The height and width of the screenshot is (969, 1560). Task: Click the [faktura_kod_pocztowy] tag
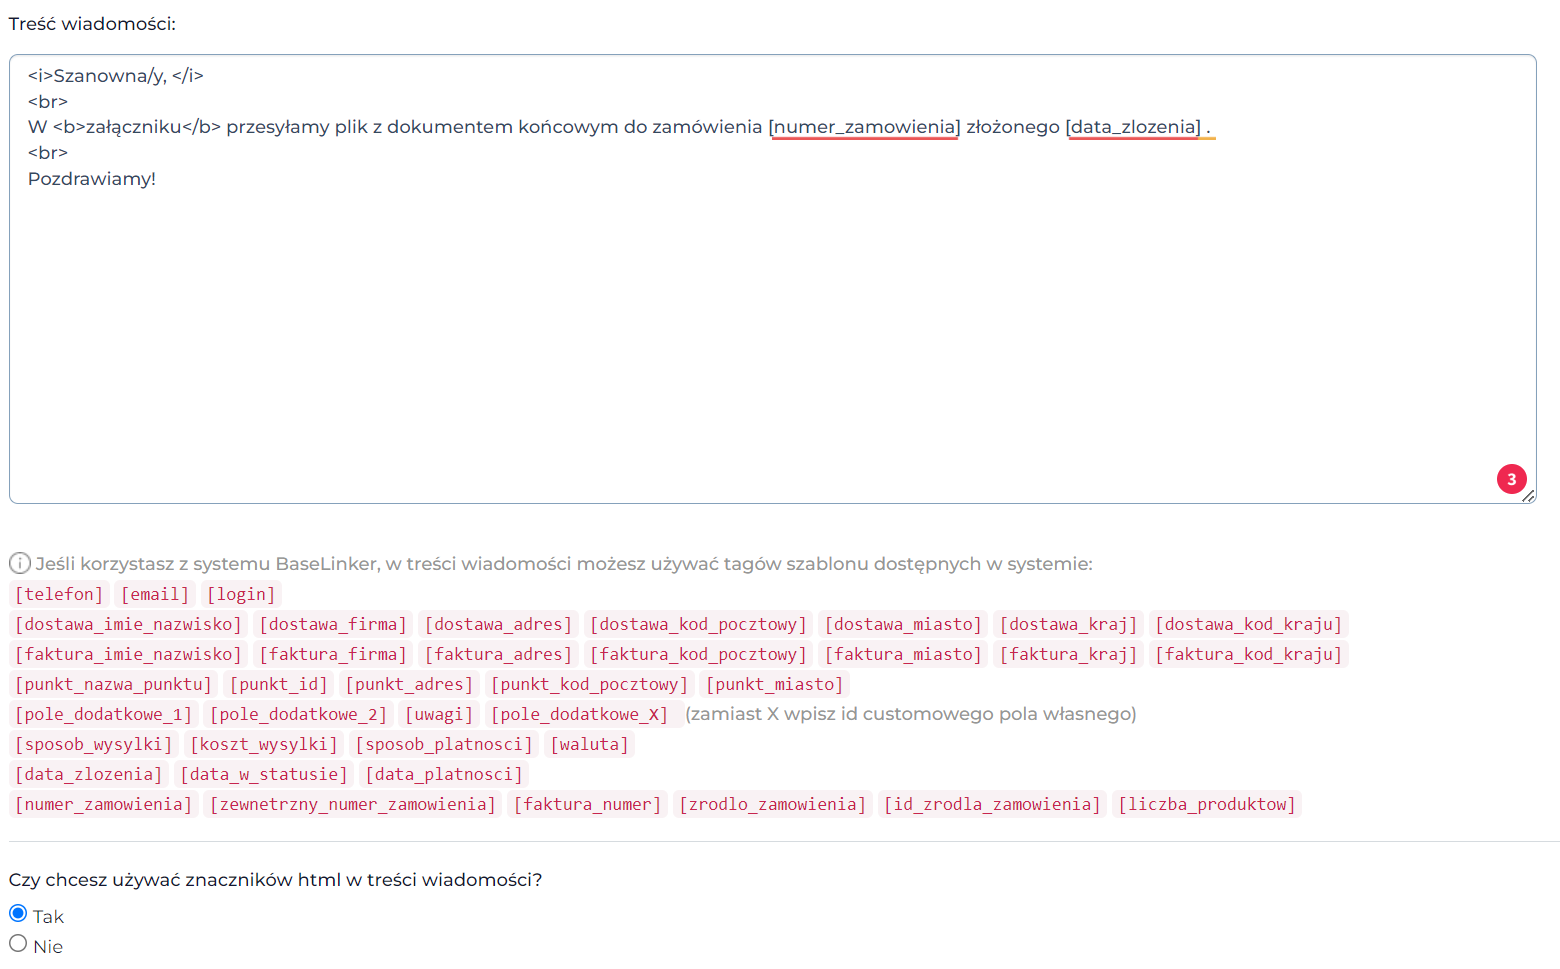coord(698,654)
